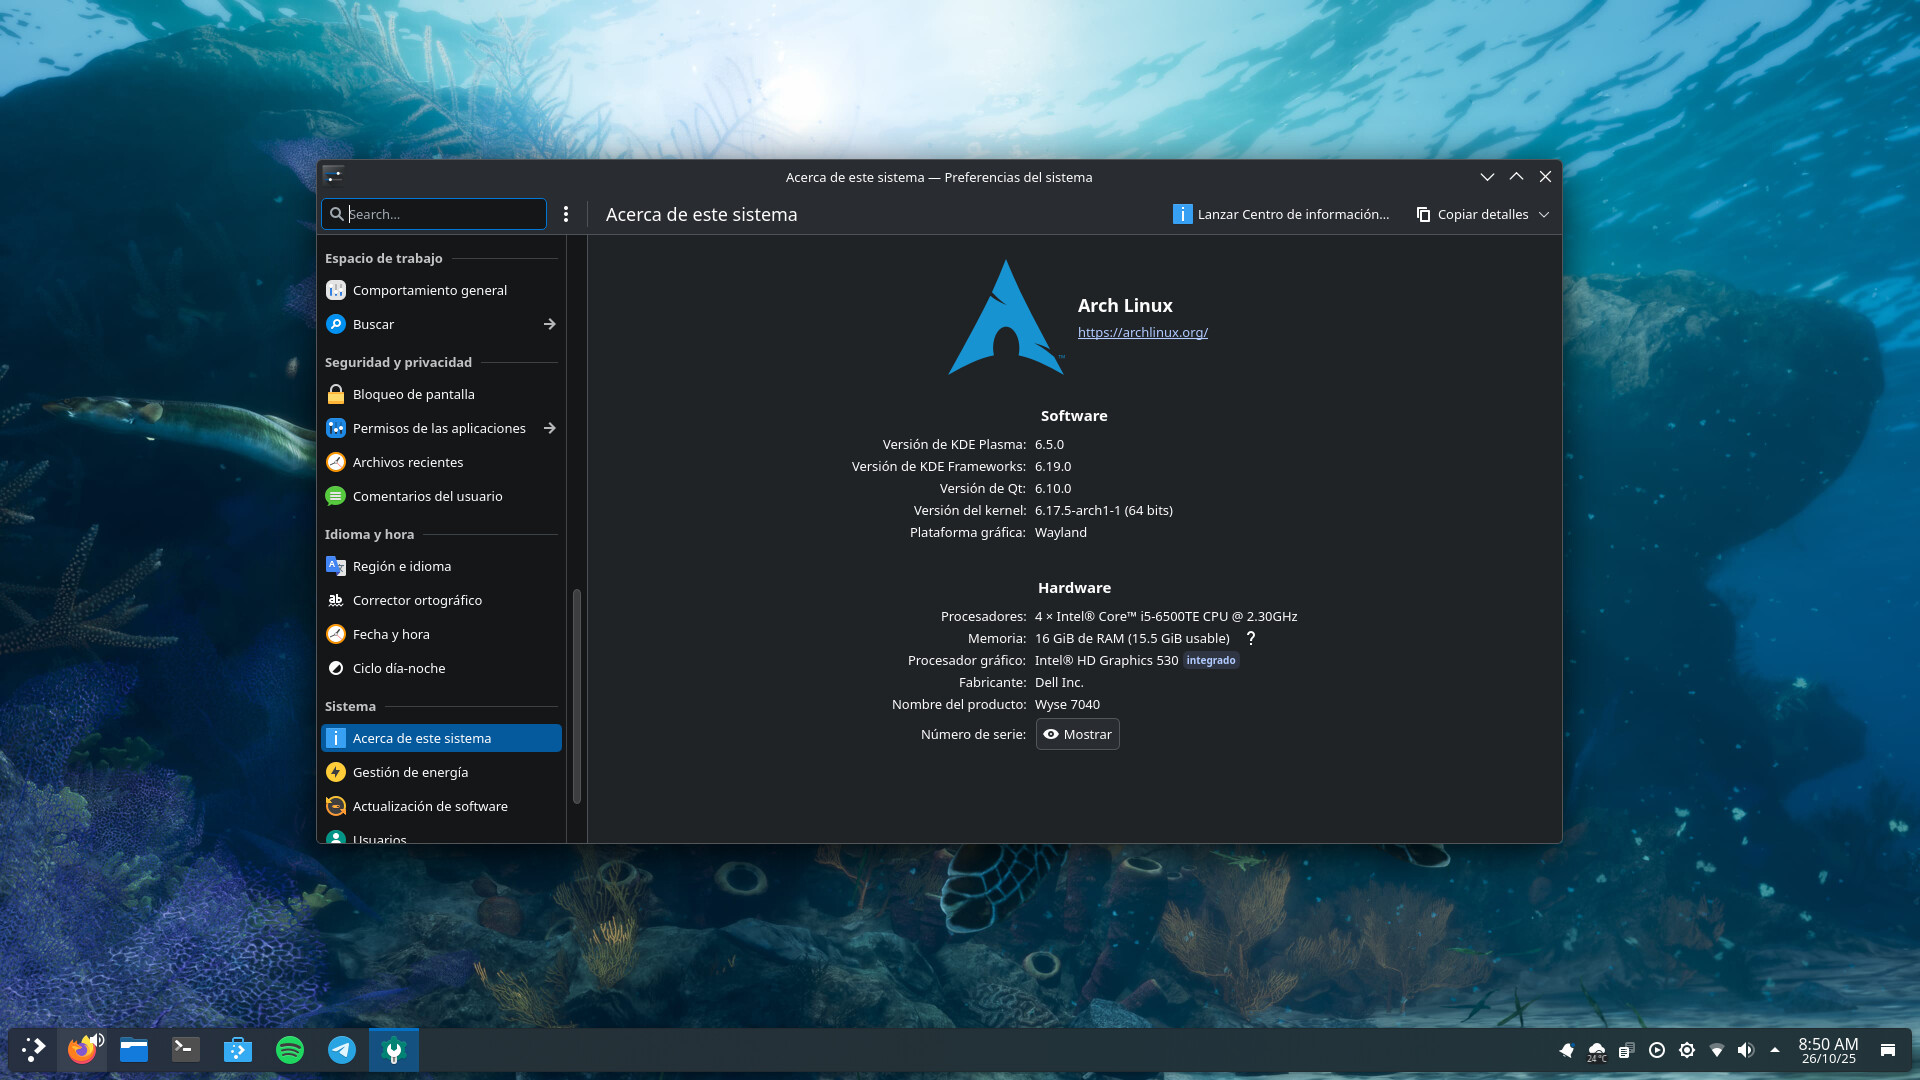This screenshot has width=1920, height=1080.
Task: Open the archlinux.org website link
Action: (1142, 333)
